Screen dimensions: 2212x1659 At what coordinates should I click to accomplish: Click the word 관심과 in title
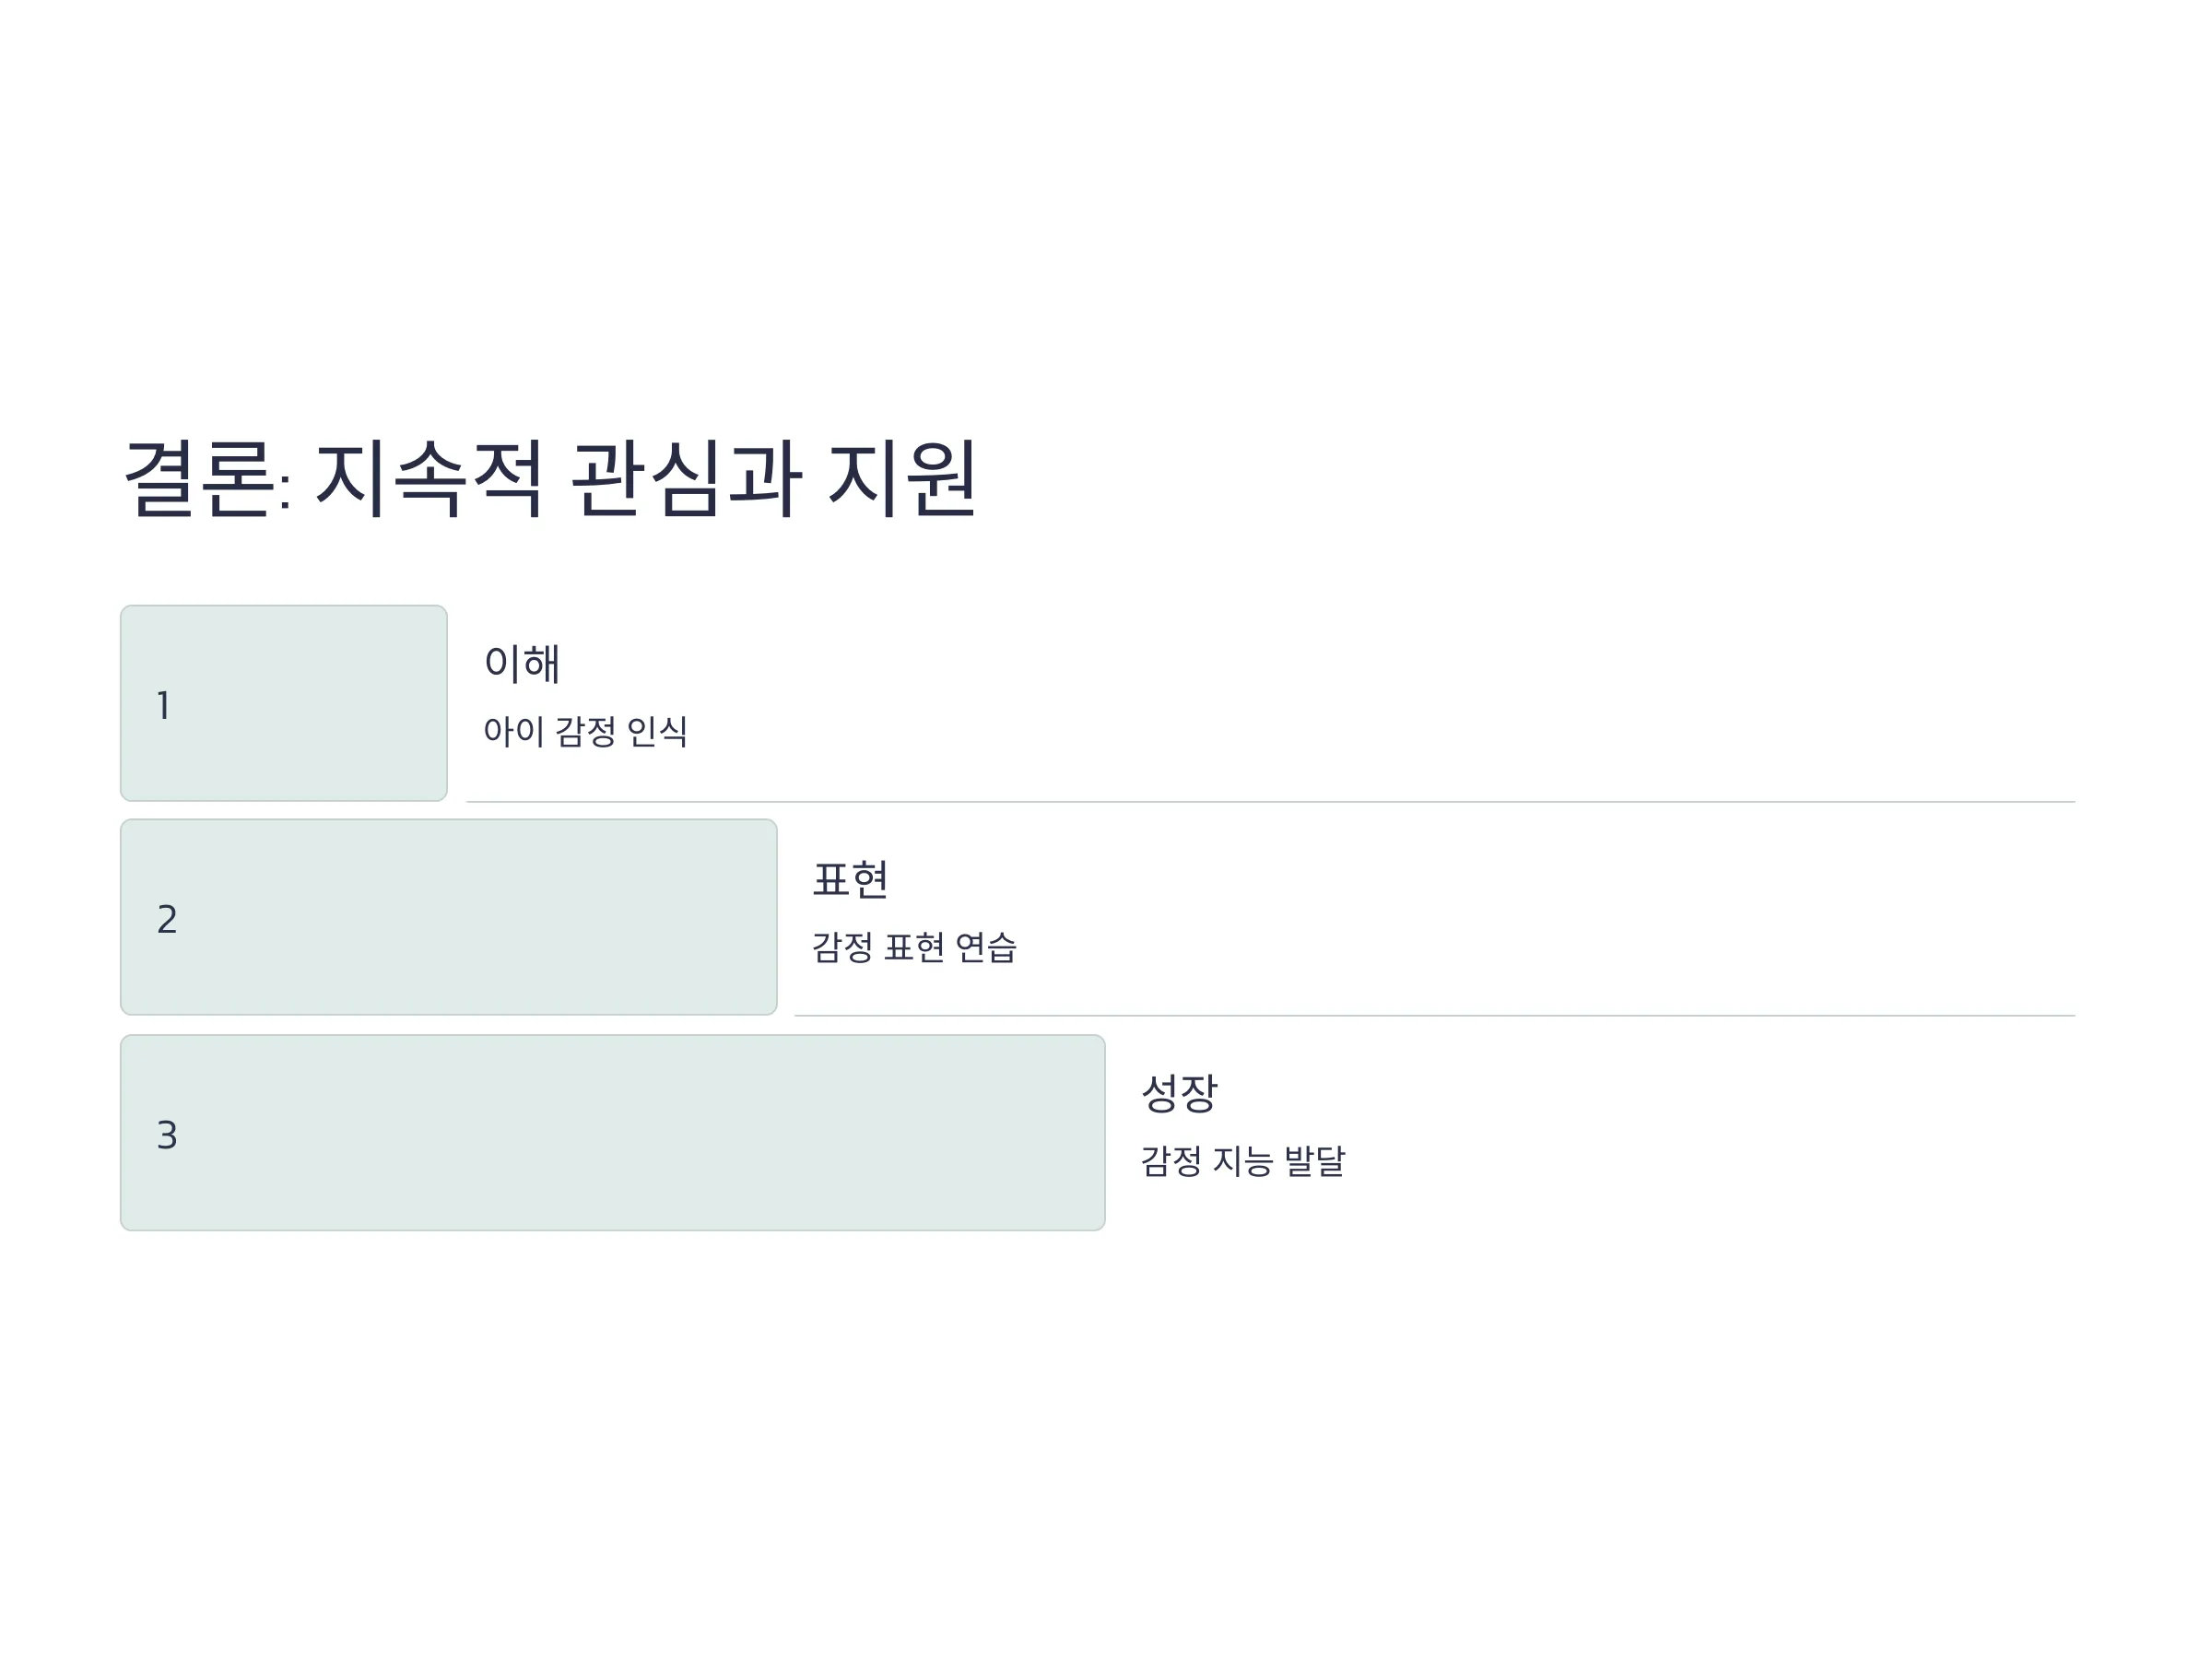coord(686,478)
